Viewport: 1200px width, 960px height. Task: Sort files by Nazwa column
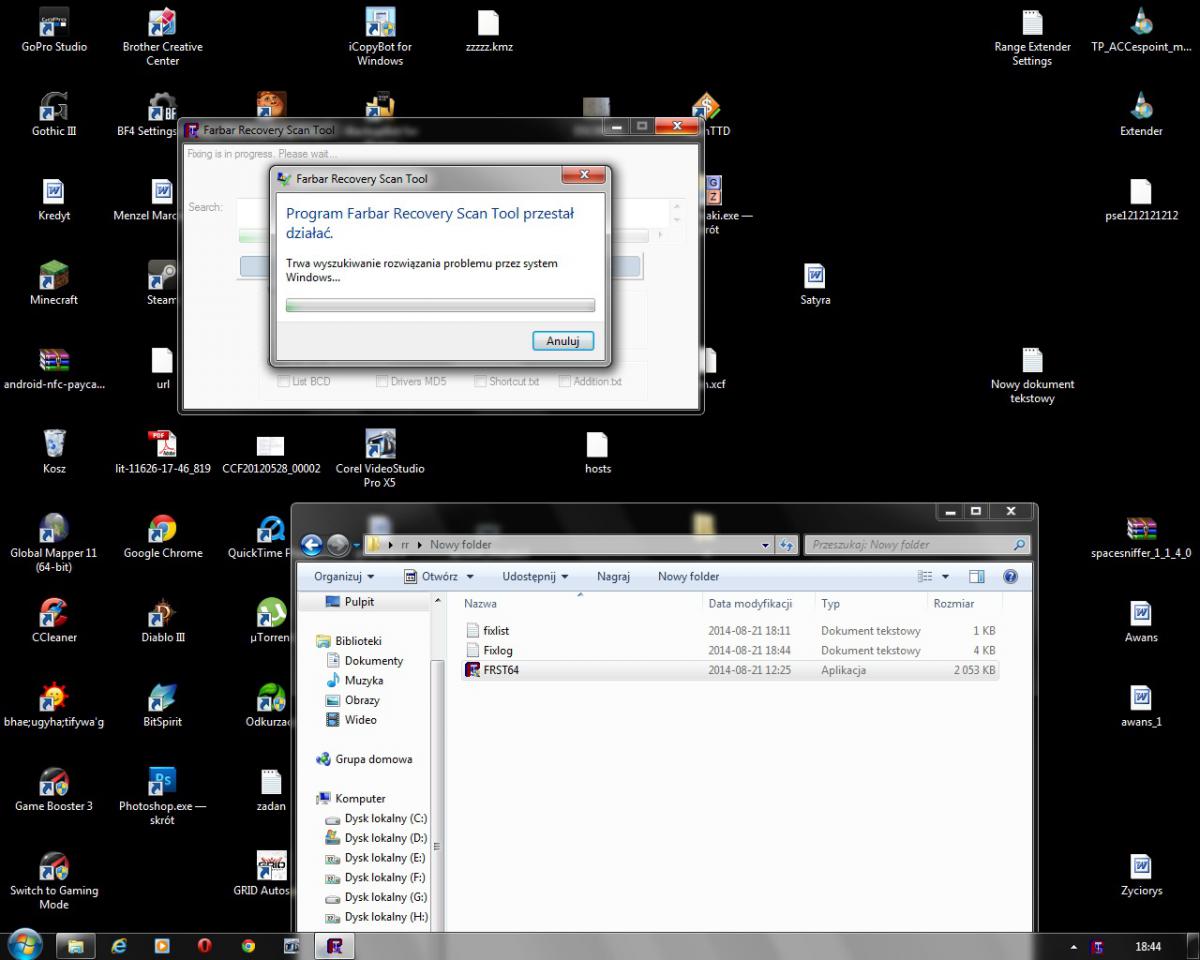tap(581, 603)
